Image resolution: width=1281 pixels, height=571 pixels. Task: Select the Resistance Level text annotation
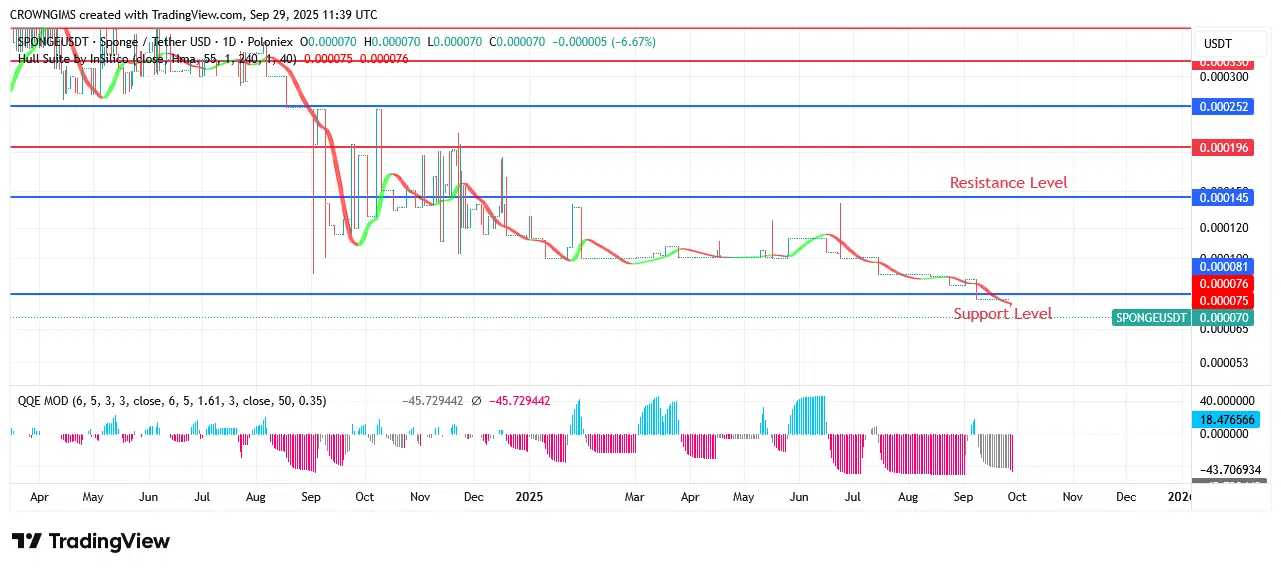(x=1008, y=182)
